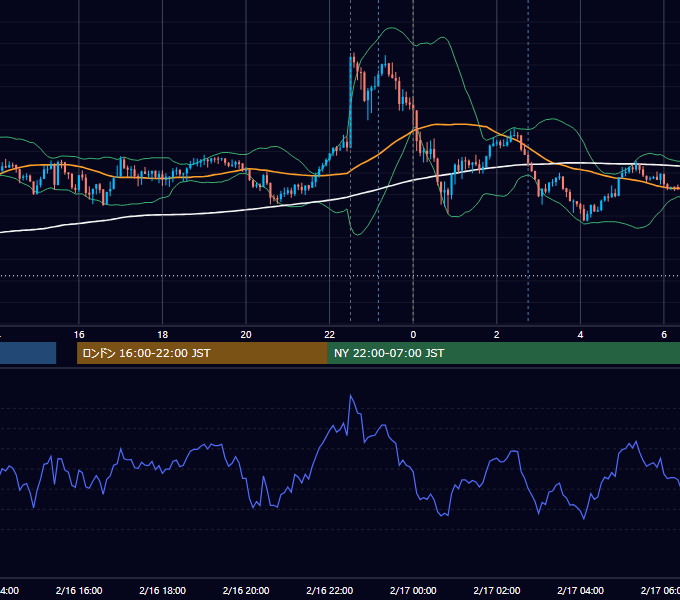The height and width of the screenshot is (600, 680).
Task: Click the 2/17 02:00 time label
Action: (x=497, y=590)
